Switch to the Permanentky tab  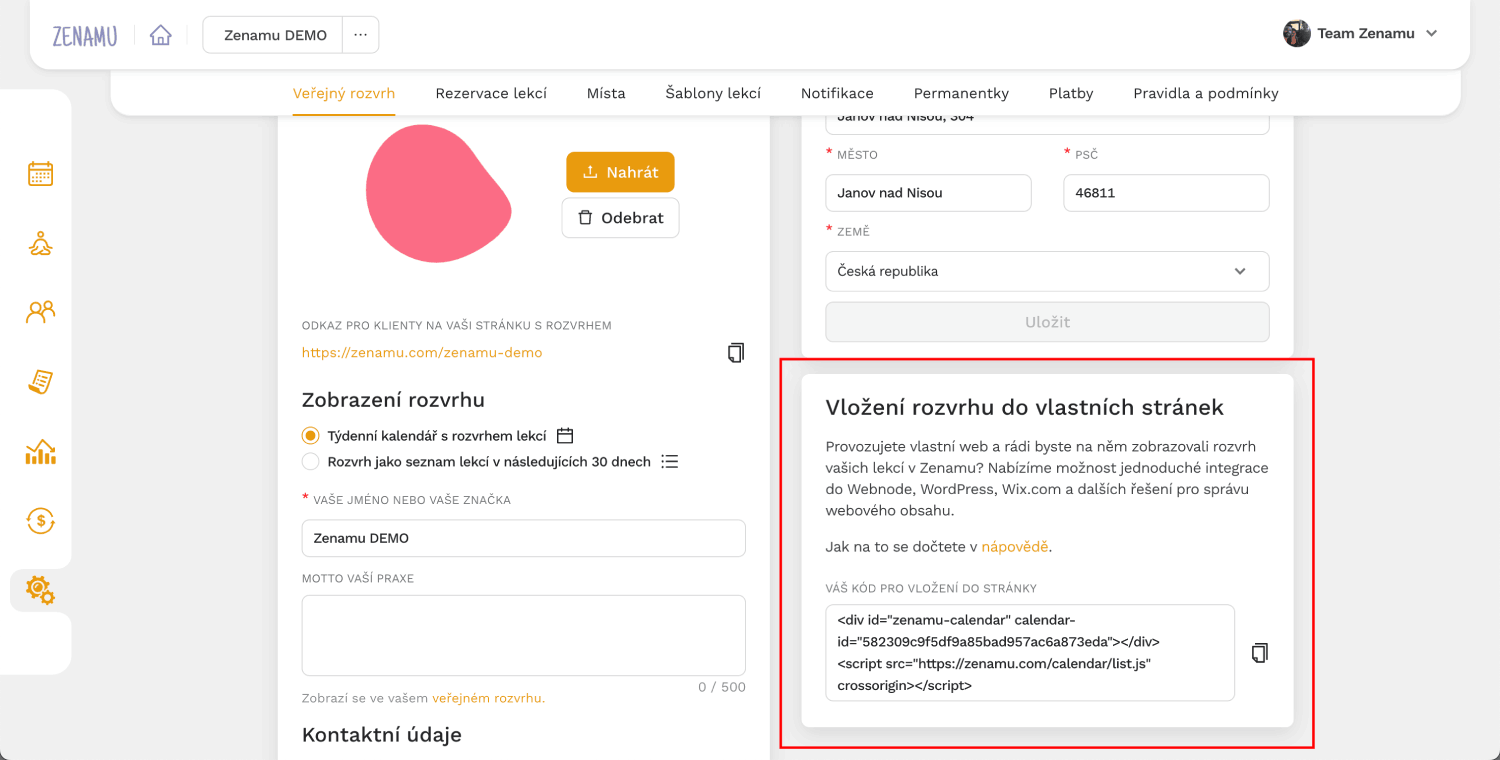[961, 93]
